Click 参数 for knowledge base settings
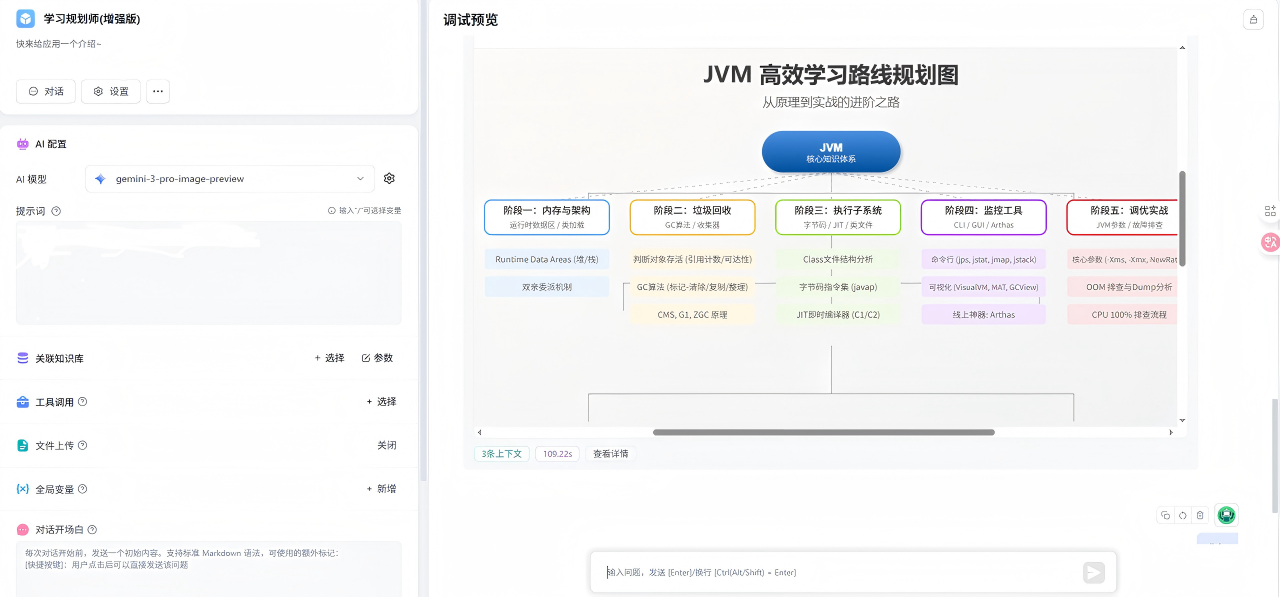 [x=377, y=358]
